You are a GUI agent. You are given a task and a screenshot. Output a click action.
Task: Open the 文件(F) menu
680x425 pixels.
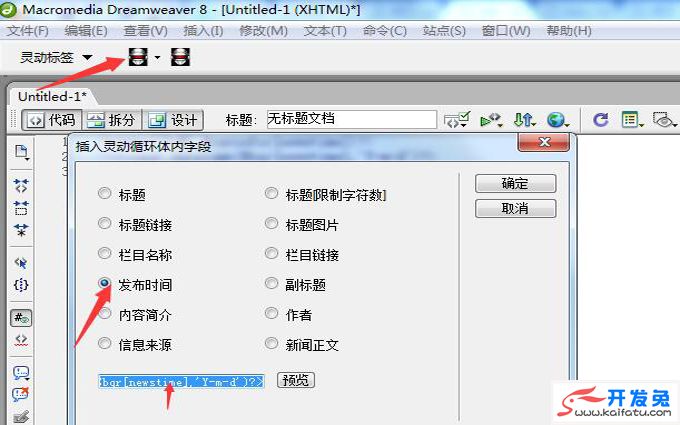point(28,31)
